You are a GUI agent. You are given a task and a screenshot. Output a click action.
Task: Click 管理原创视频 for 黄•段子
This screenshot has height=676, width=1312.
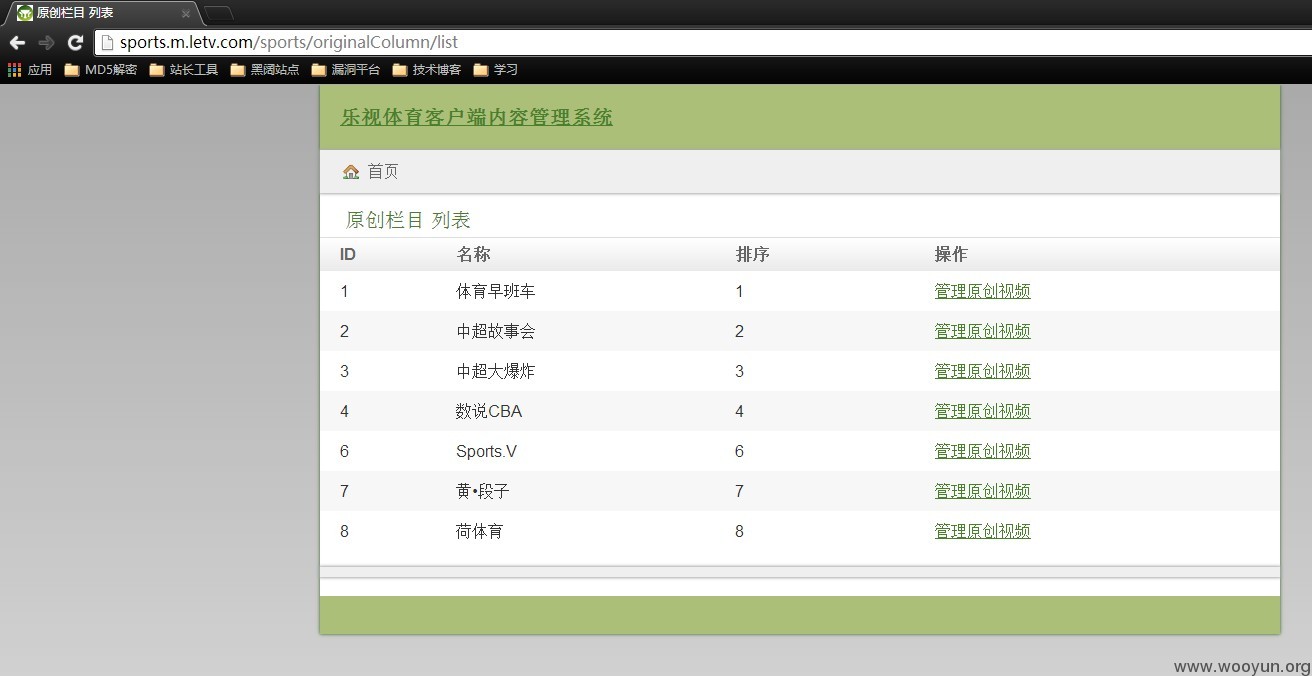(982, 491)
